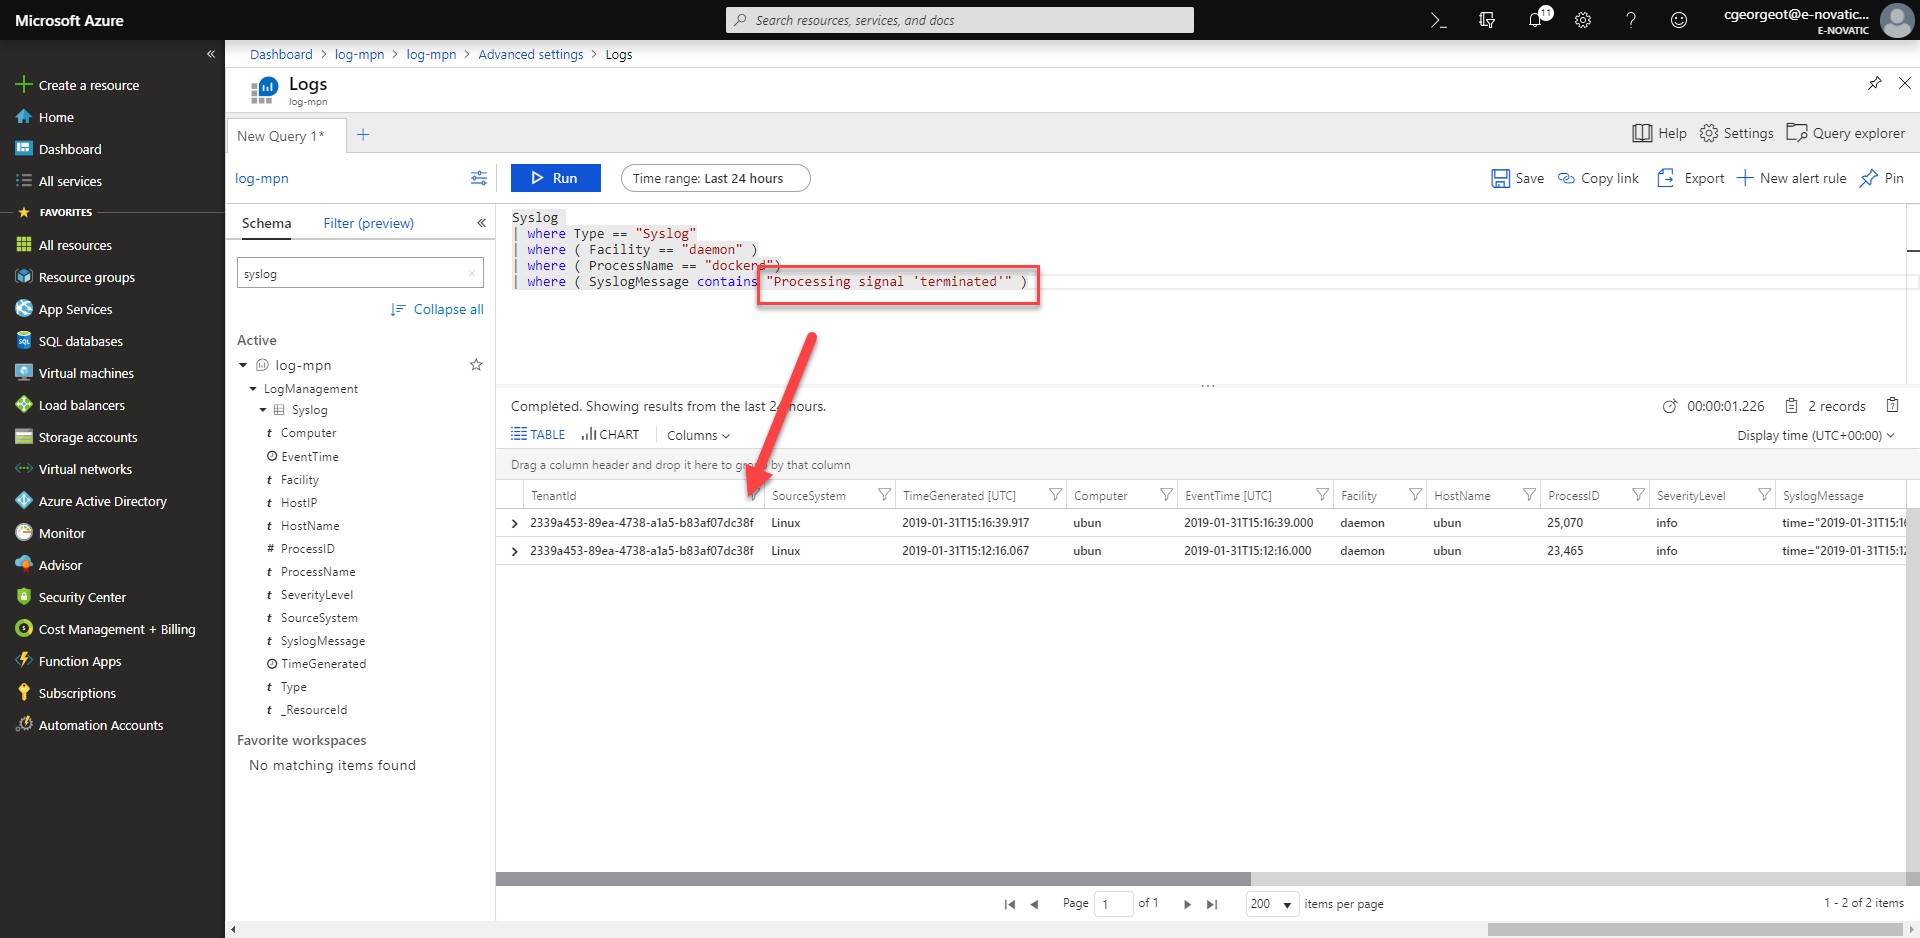Go to the first results page
The height and width of the screenshot is (938, 1920).
pos(1010,904)
